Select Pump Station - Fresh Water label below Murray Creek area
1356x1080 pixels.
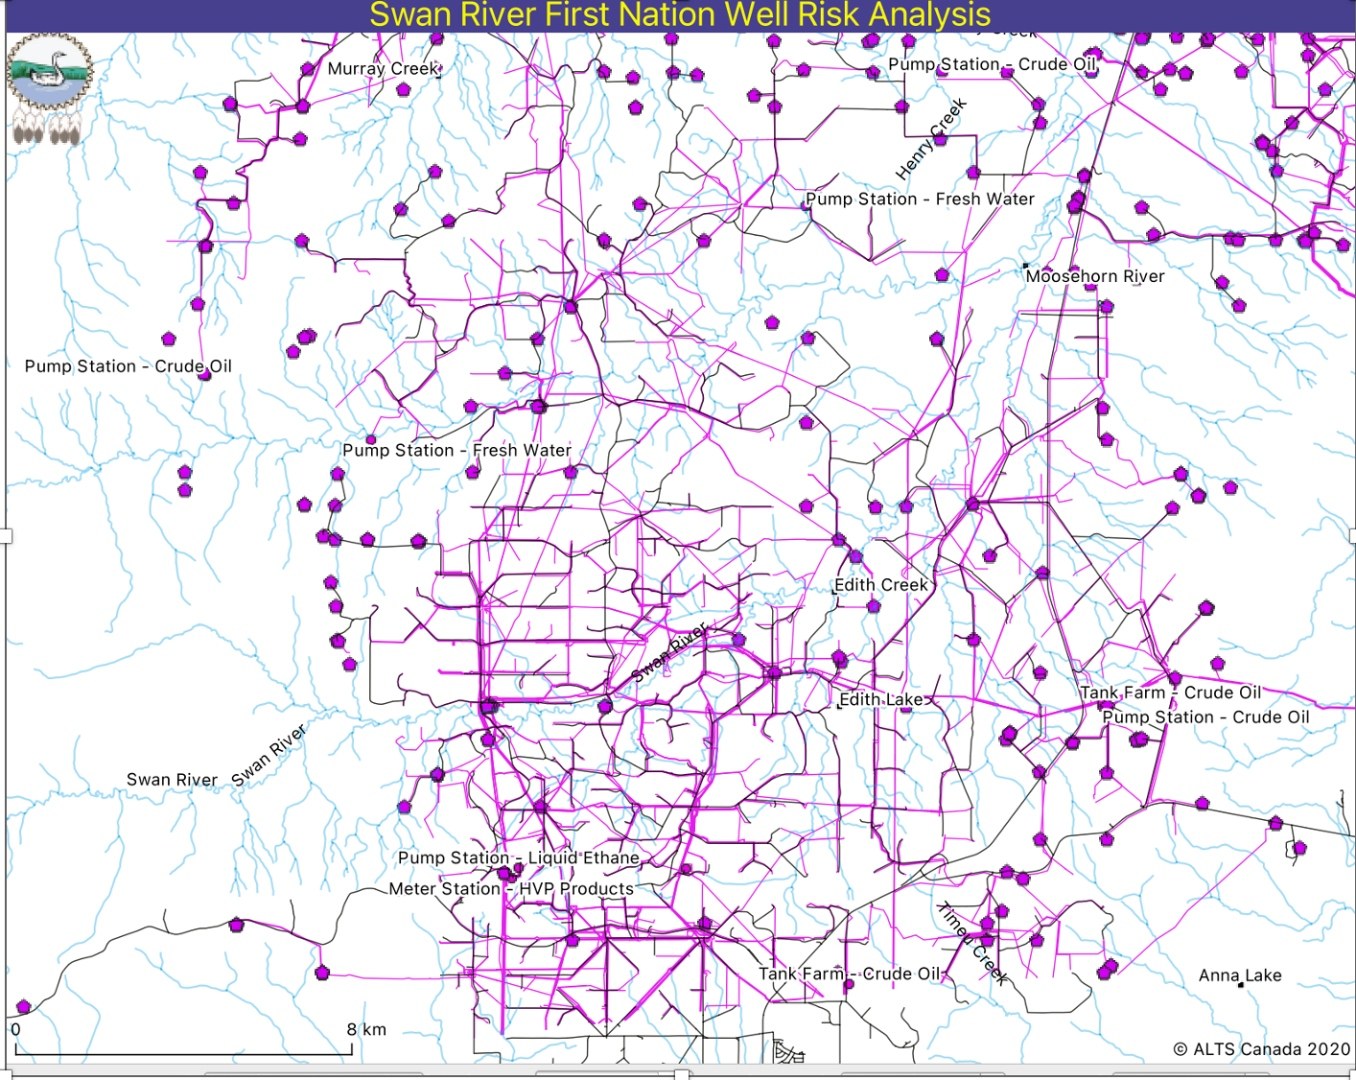tap(457, 450)
